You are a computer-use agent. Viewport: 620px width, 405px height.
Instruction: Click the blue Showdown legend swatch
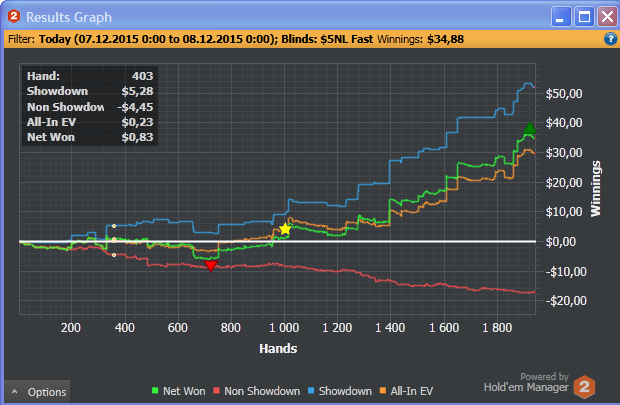click(x=311, y=391)
